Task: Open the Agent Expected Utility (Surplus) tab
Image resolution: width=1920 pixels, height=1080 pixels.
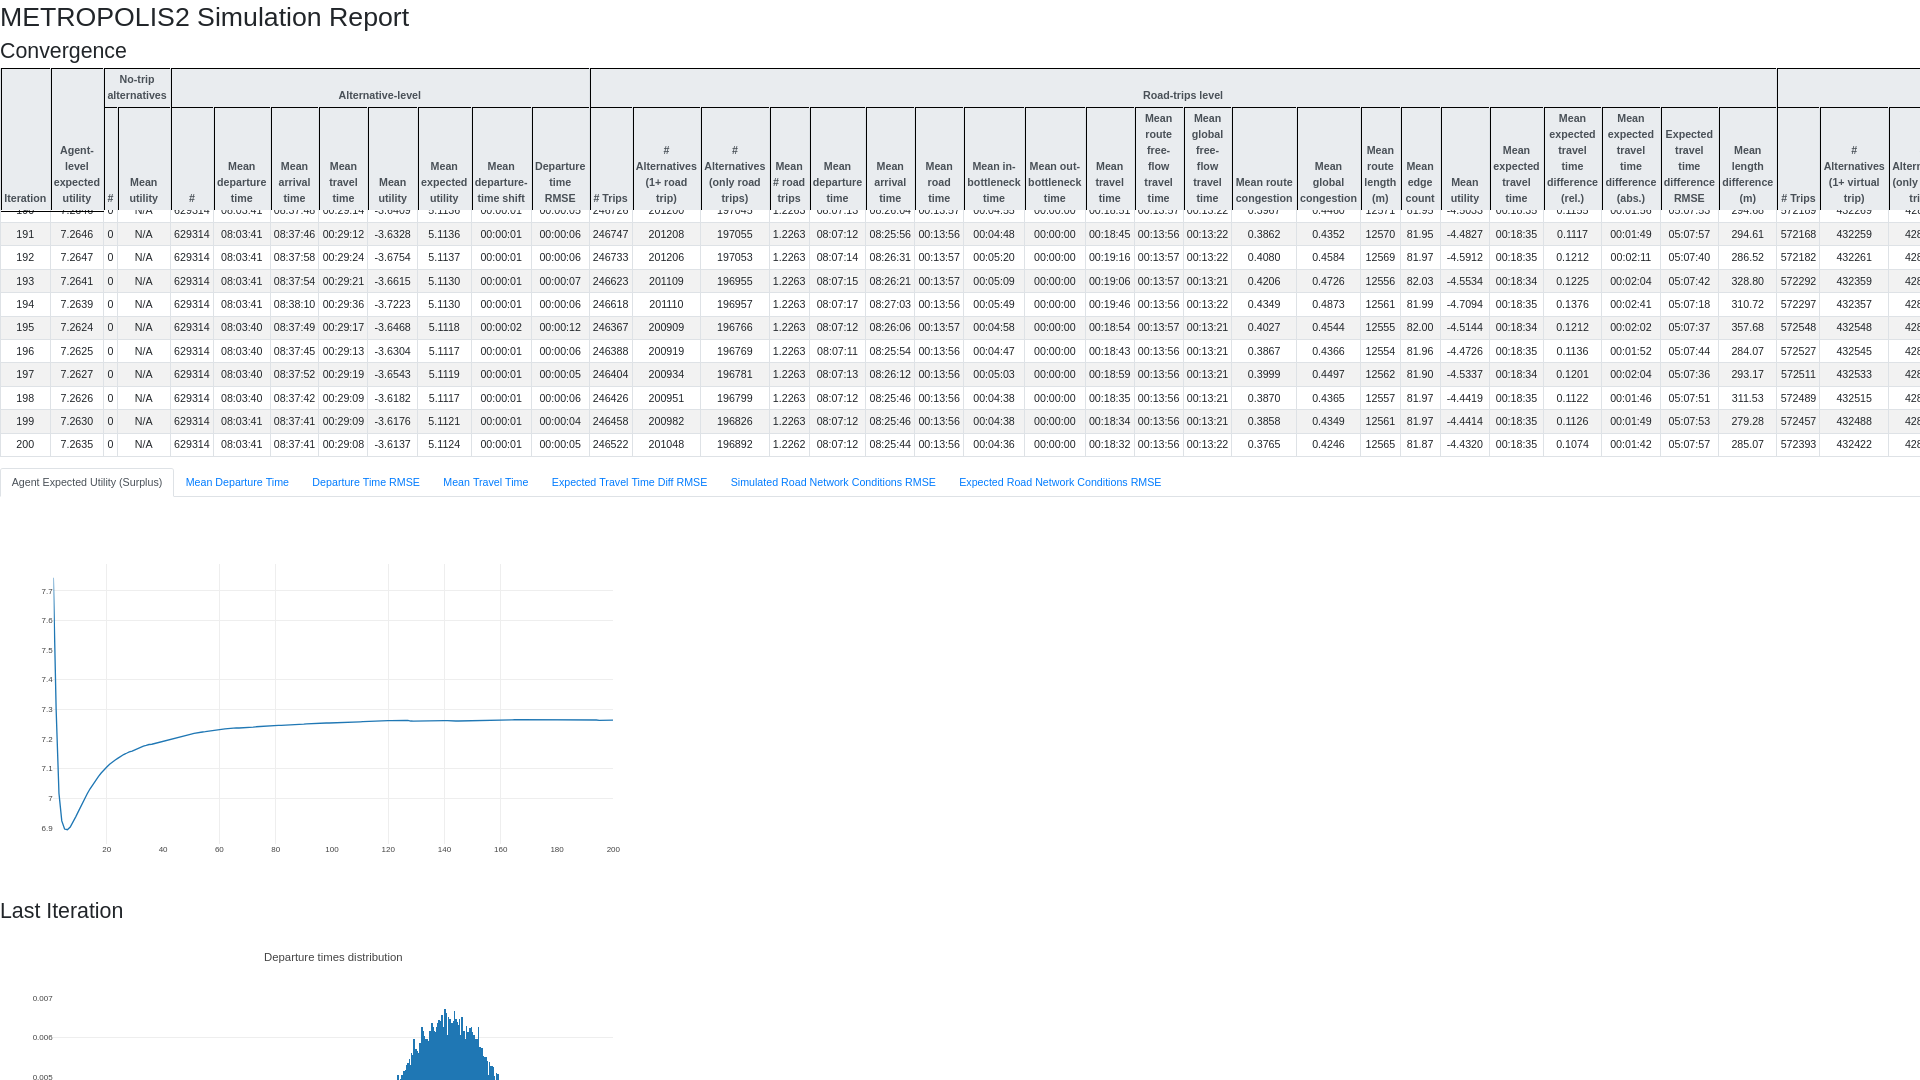Action: (87, 482)
